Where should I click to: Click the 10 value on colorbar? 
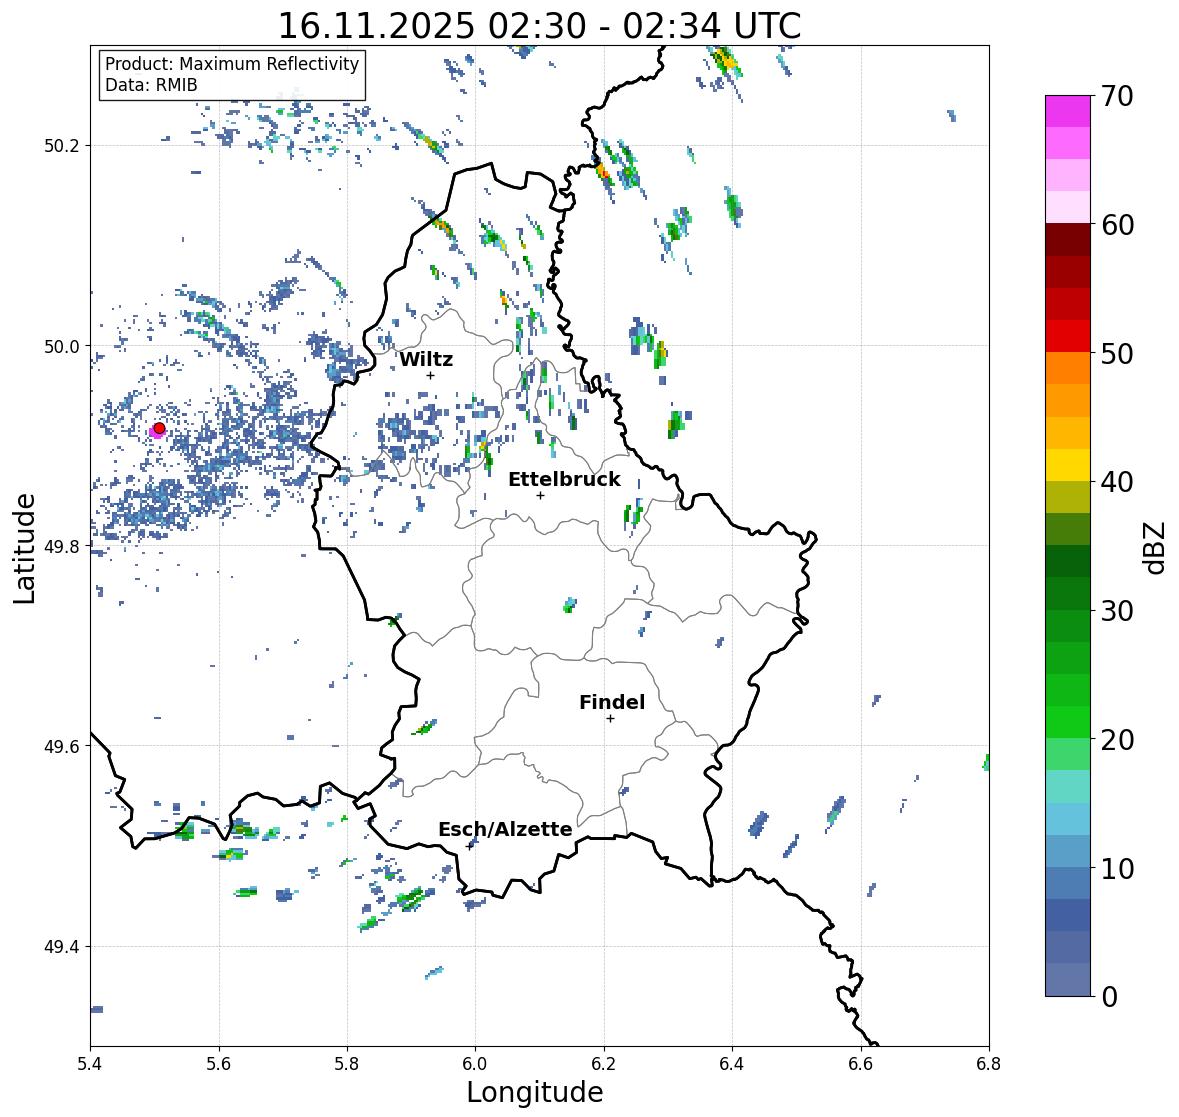pos(1117,868)
